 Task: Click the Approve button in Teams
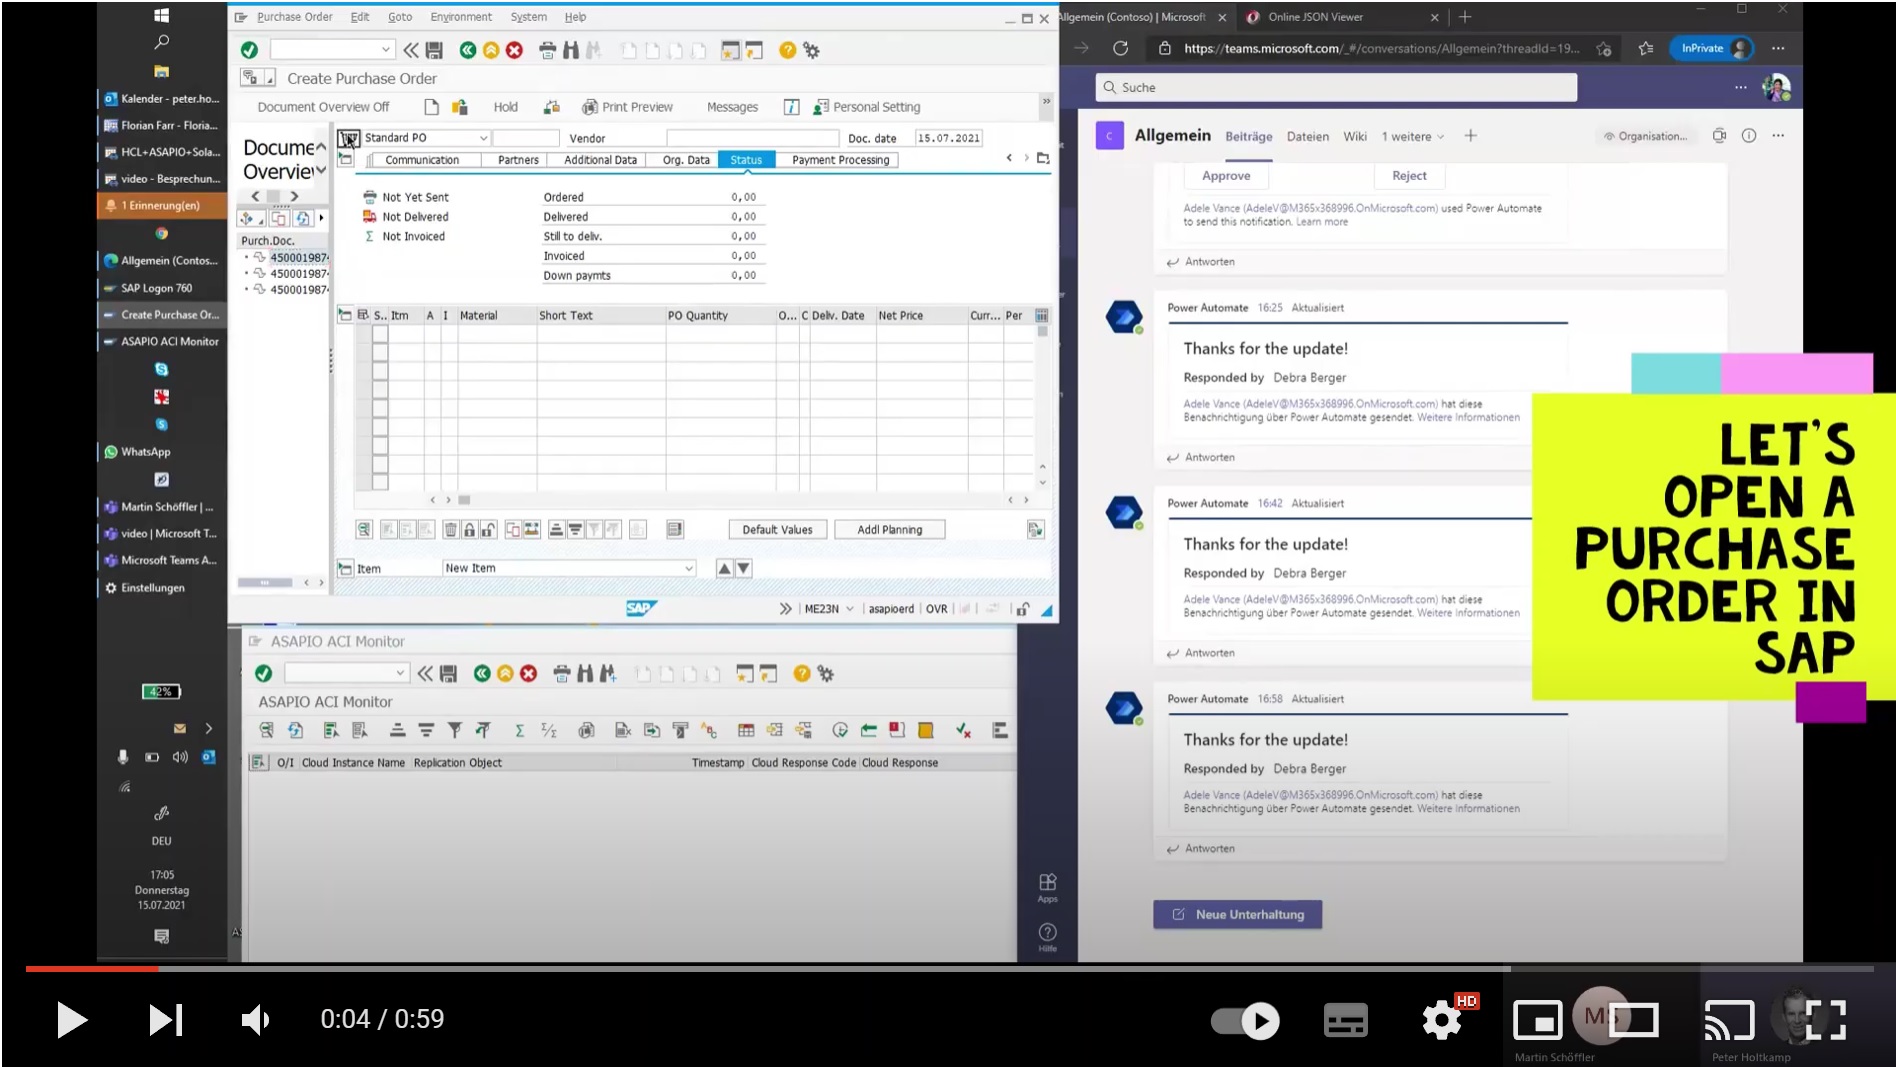[1226, 175]
